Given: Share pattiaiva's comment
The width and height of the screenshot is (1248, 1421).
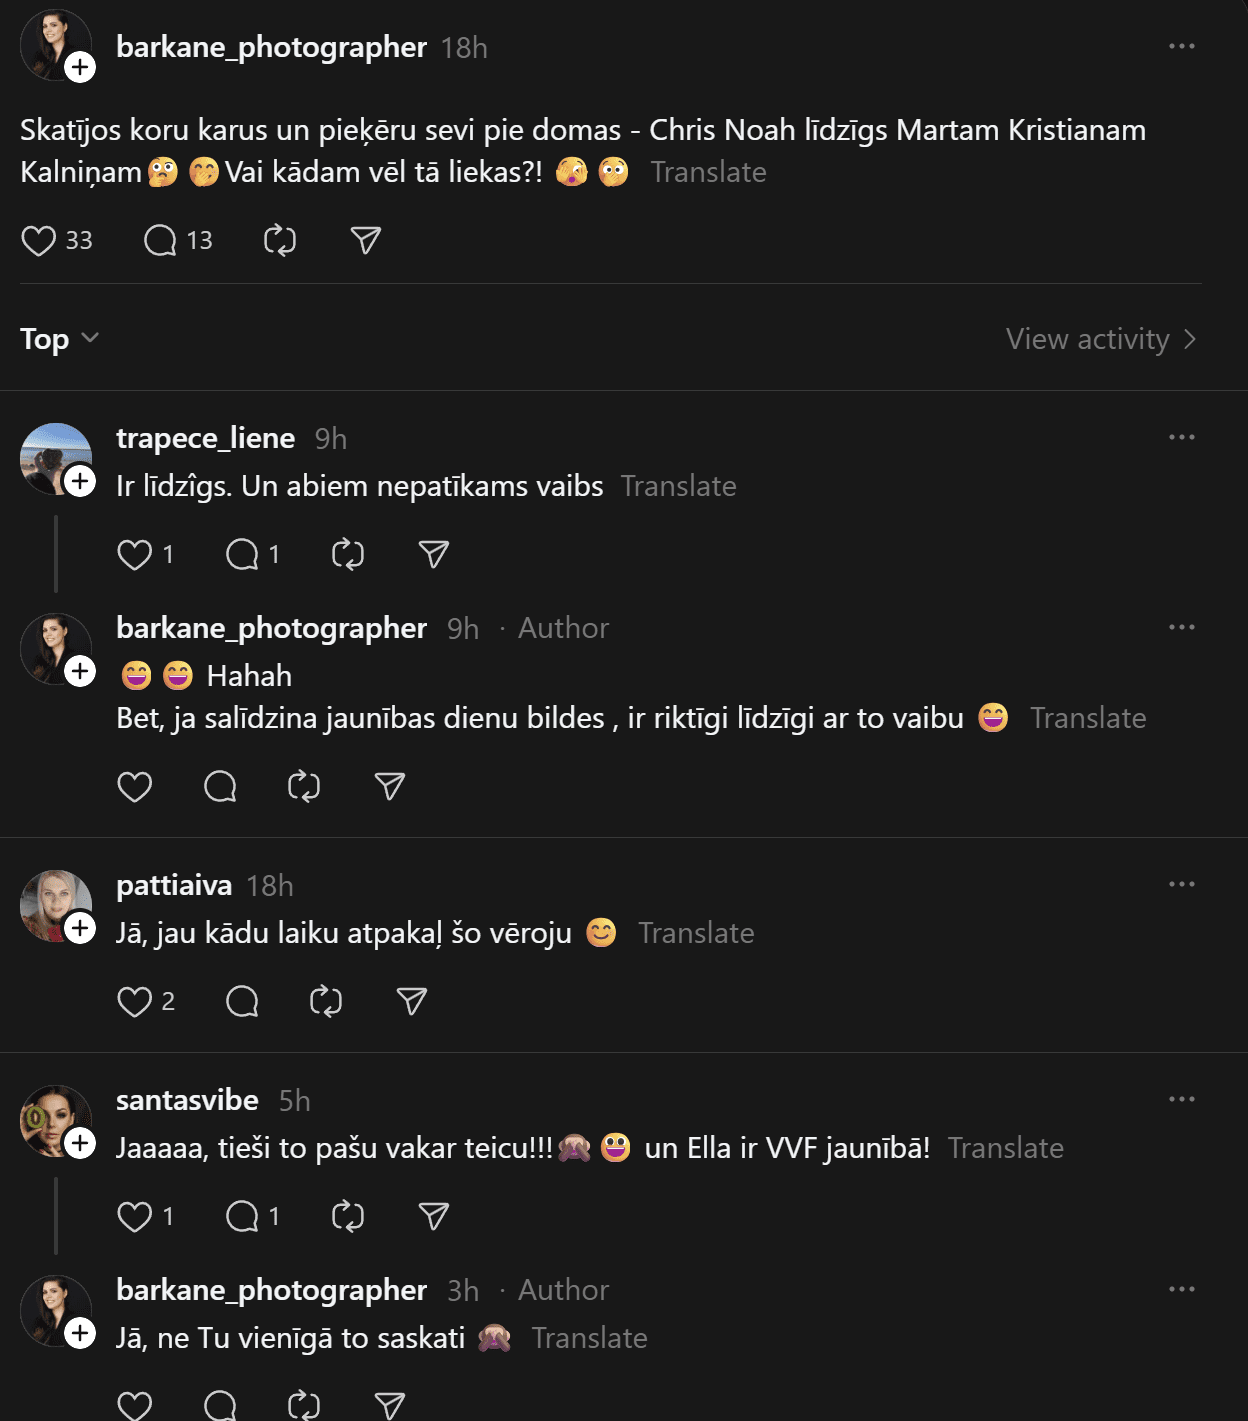Looking at the screenshot, I should coord(412,1002).
